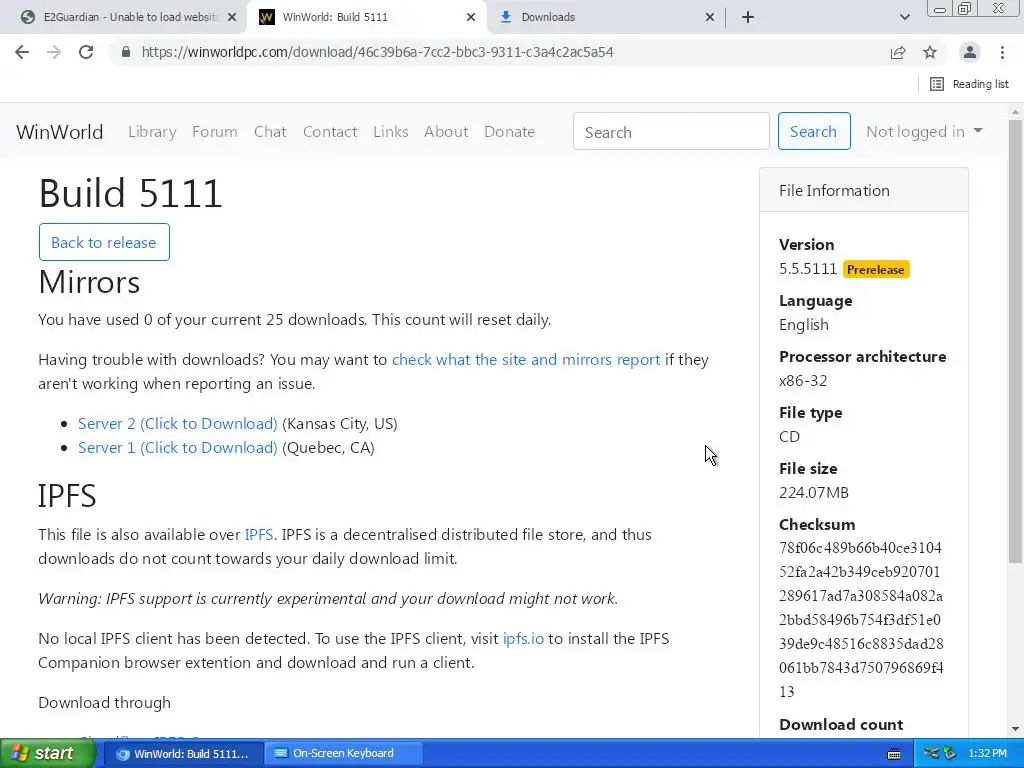Click the keyboard icon near system tray
The height and width of the screenshot is (768, 1024).
[894, 754]
